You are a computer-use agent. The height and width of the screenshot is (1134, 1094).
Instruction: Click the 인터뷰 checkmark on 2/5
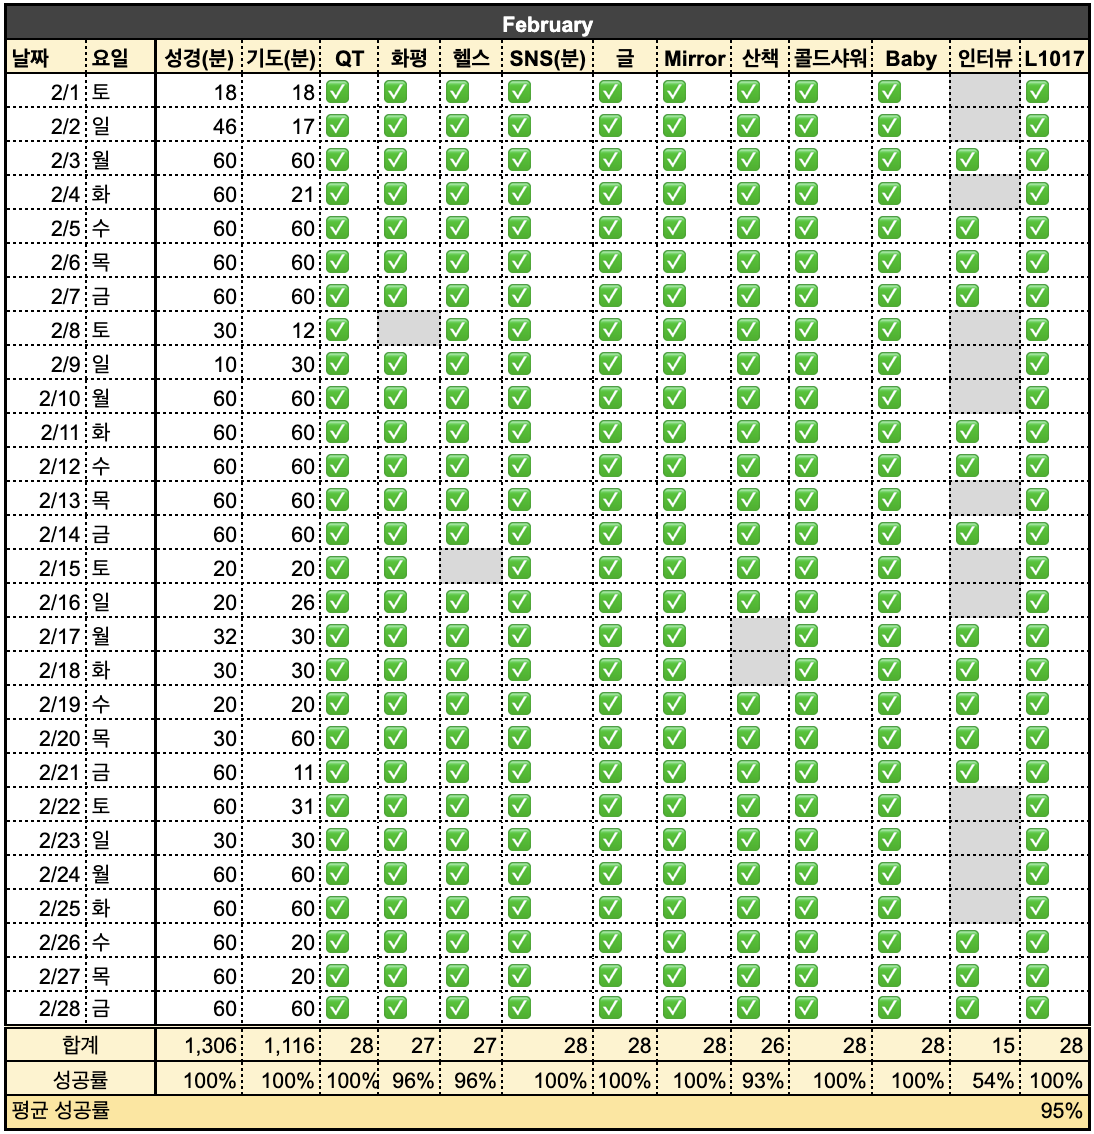coord(967,226)
